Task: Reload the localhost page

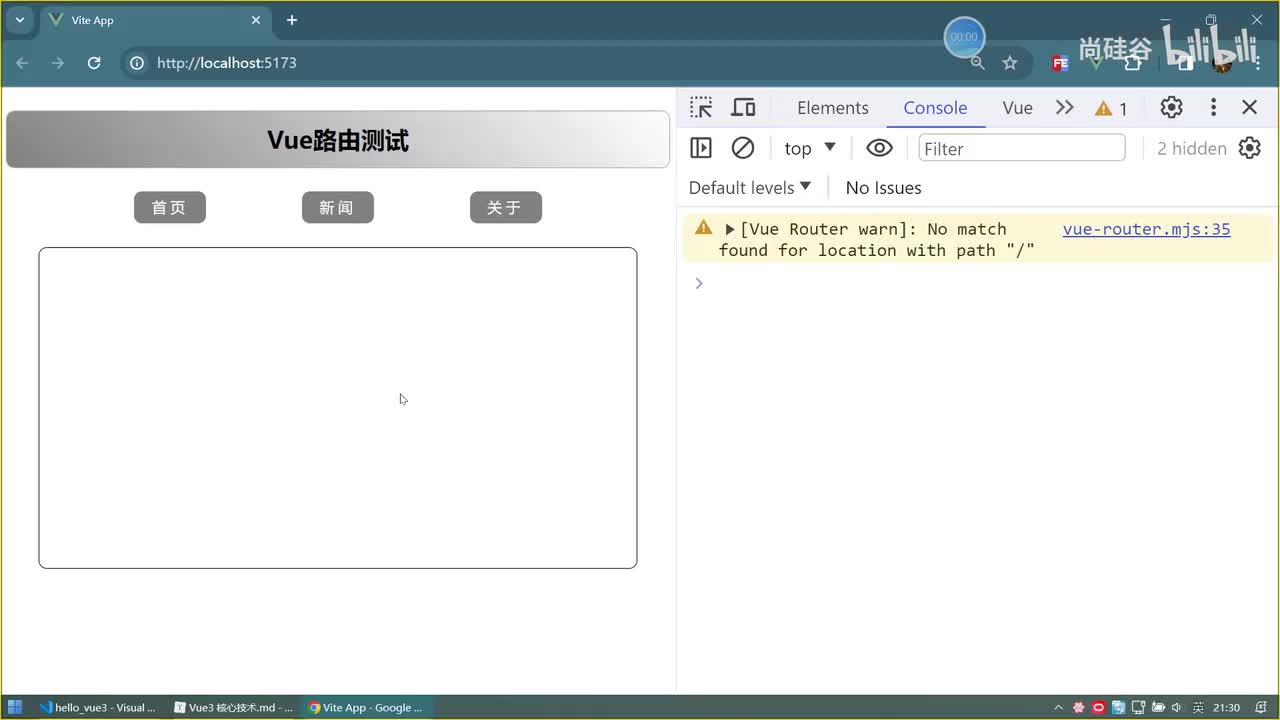Action: [x=94, y=63]
